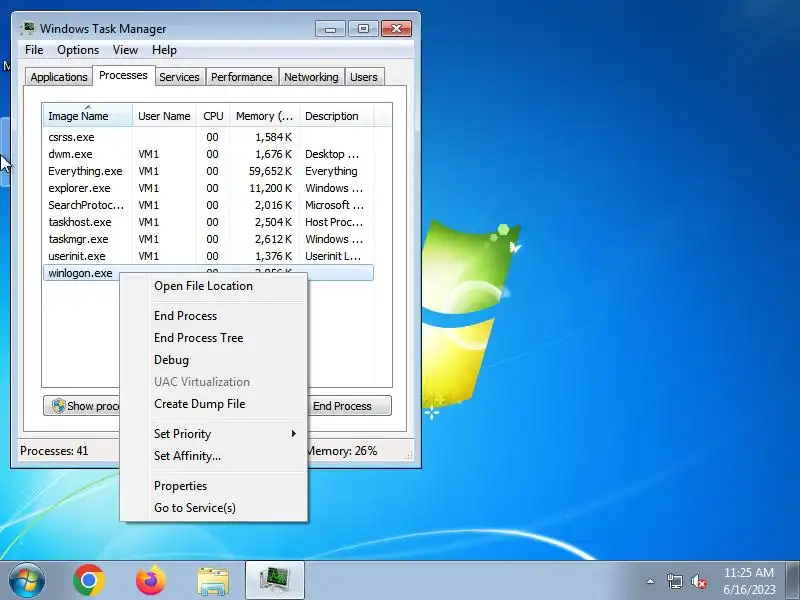Switch to the Services tab
The height and width of the screenshot is (600, 800).
coord(179,77)
